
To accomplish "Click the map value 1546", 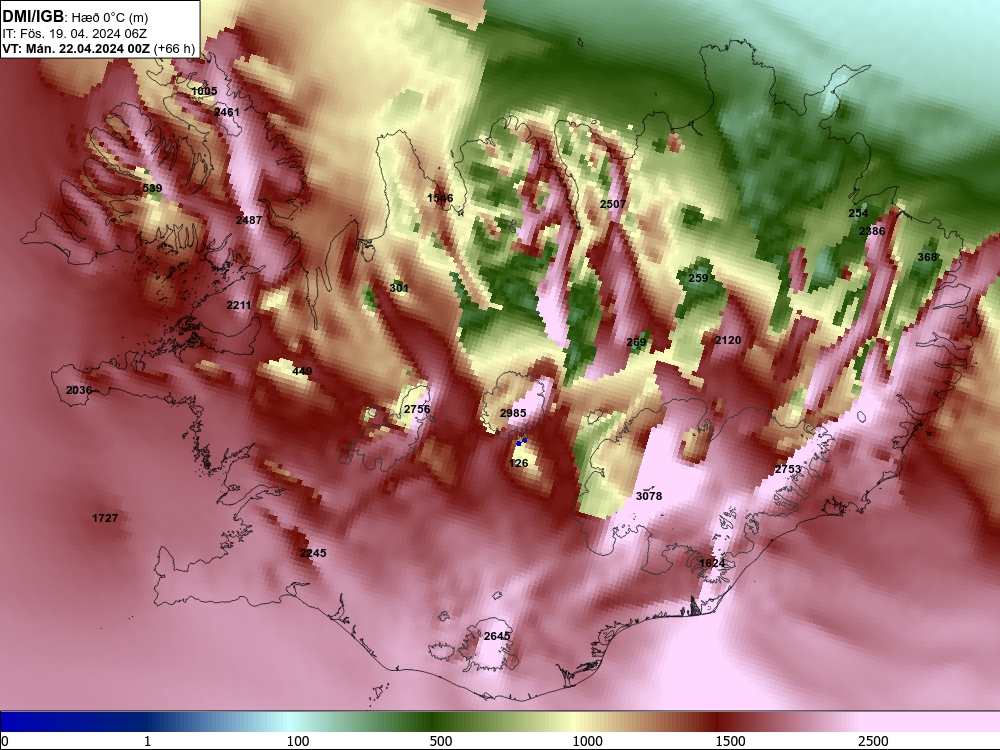I will click(440, 198).
